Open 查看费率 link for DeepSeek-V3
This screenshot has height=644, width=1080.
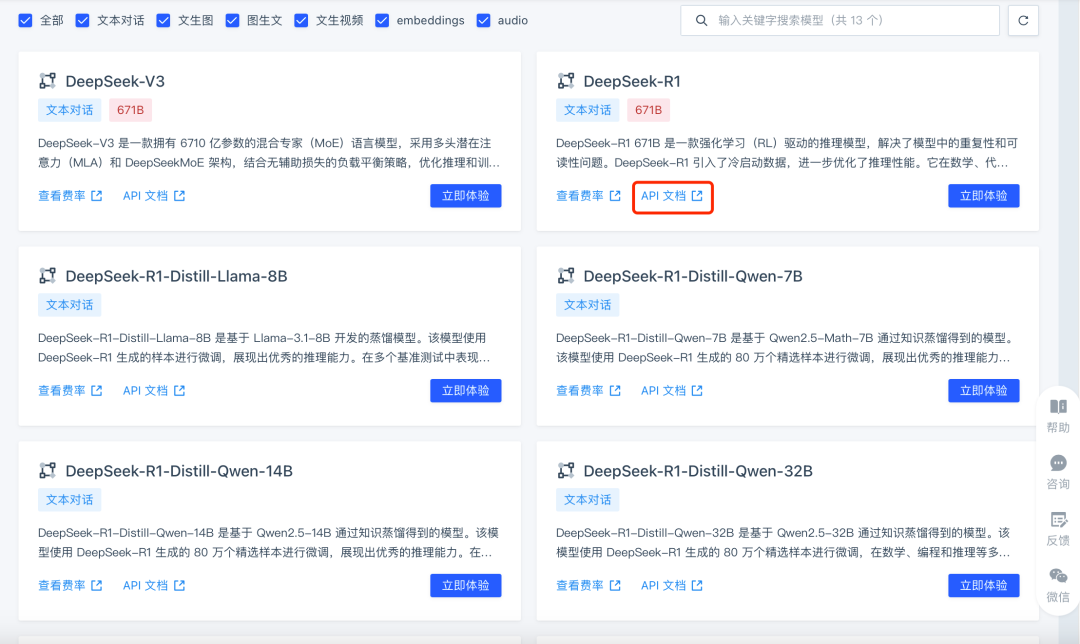(x=70, y=196)
